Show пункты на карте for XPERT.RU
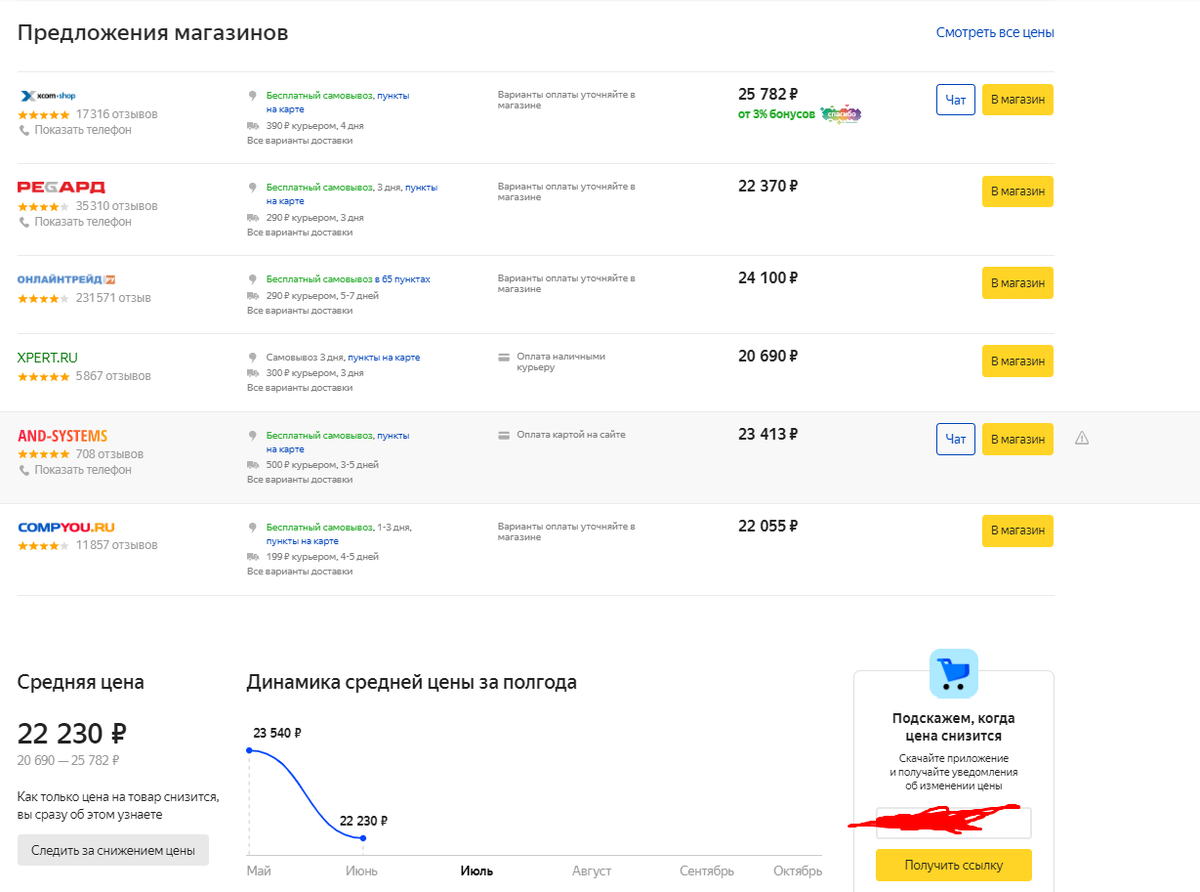 pyautogui.click(x=384, y=357)
